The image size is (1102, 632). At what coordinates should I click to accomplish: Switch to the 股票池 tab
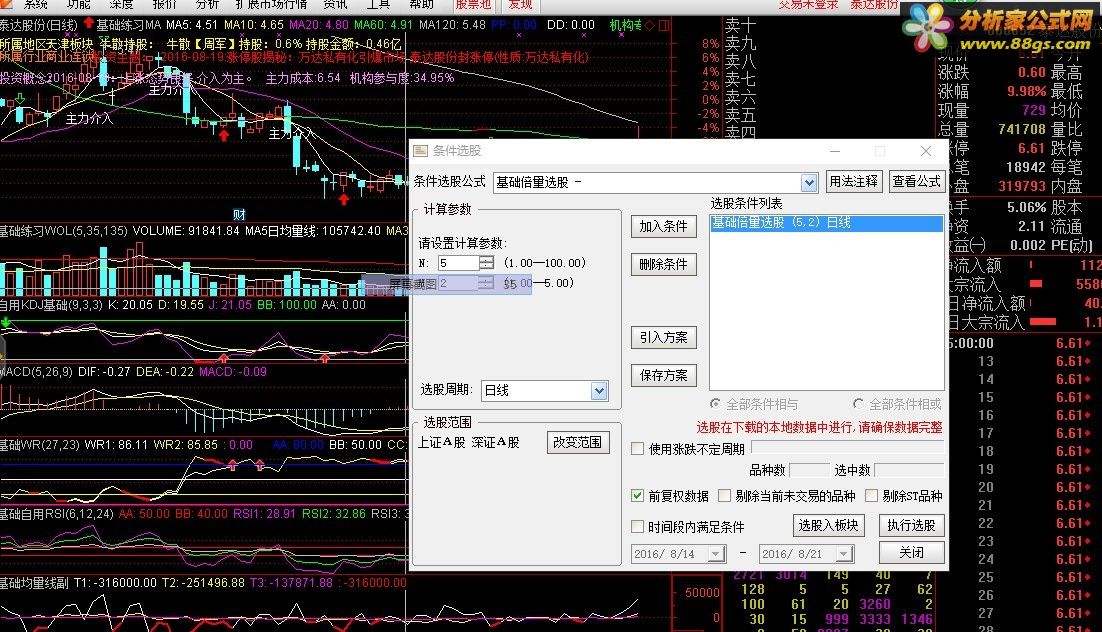pyautogui.click(x=472, y=5)
